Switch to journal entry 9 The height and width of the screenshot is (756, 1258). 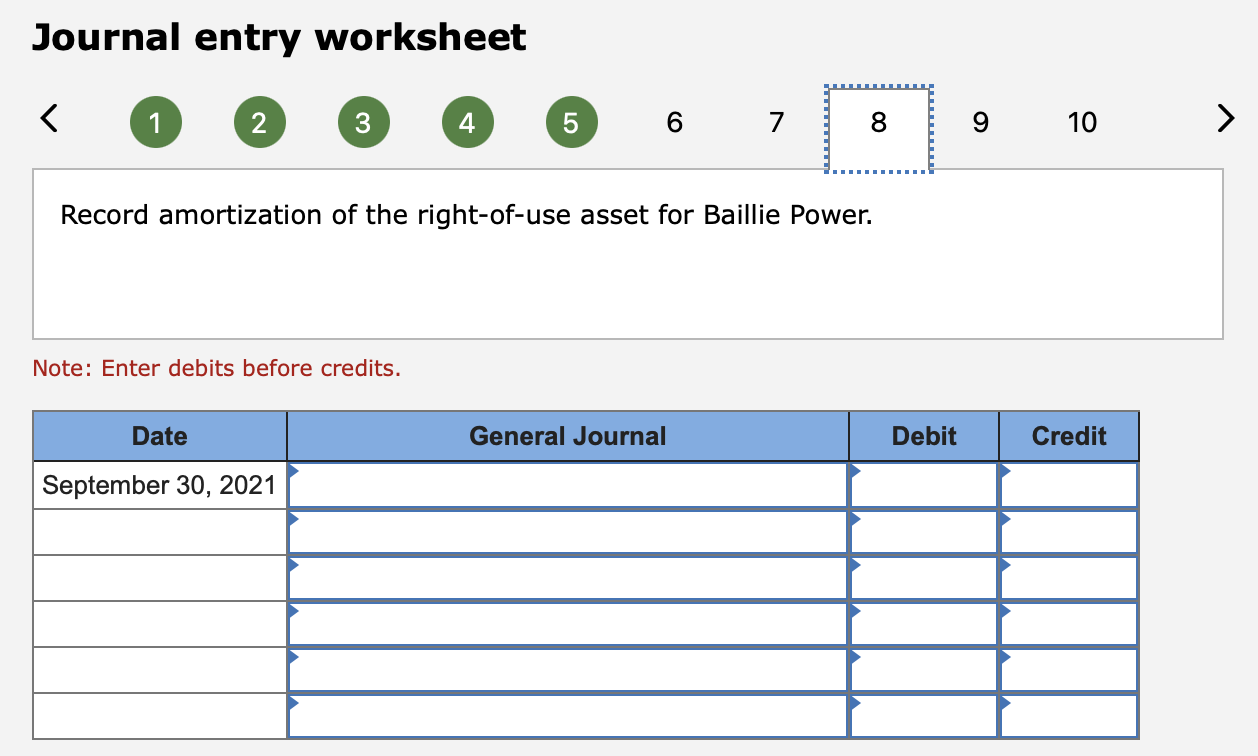pyautogui.click(x=980, y=123)
